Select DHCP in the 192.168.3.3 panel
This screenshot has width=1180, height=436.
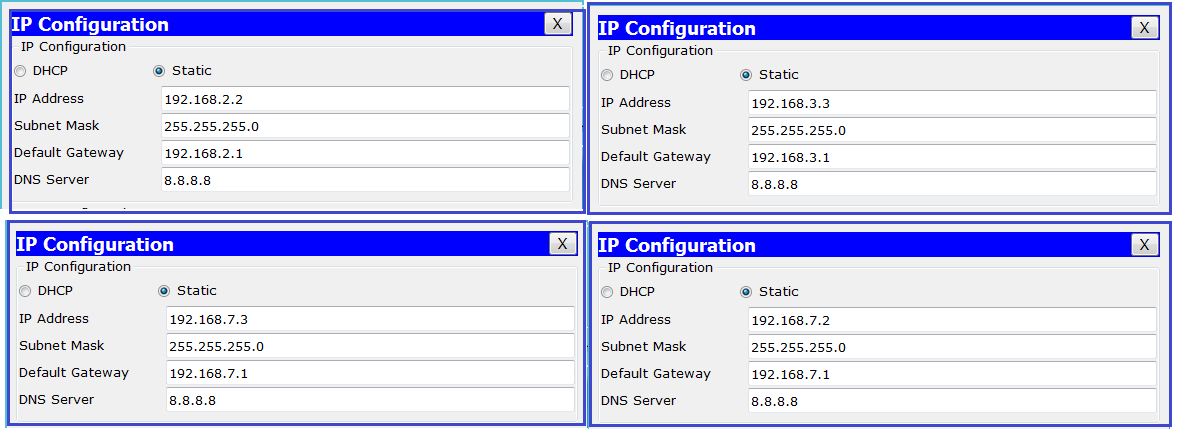coord(607,75)
